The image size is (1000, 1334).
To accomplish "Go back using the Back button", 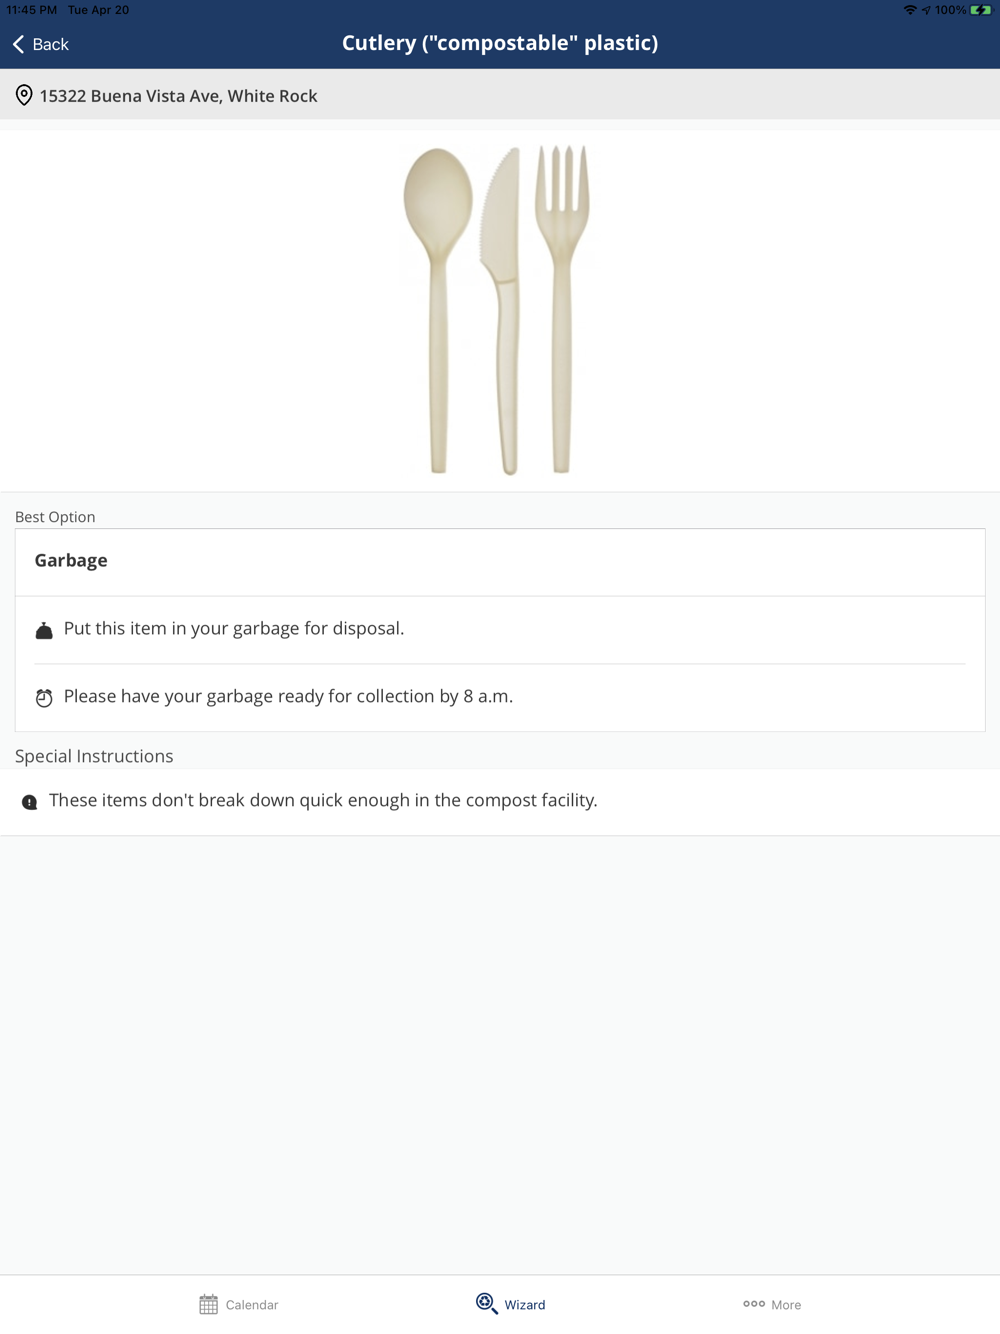I will point(42,44).
